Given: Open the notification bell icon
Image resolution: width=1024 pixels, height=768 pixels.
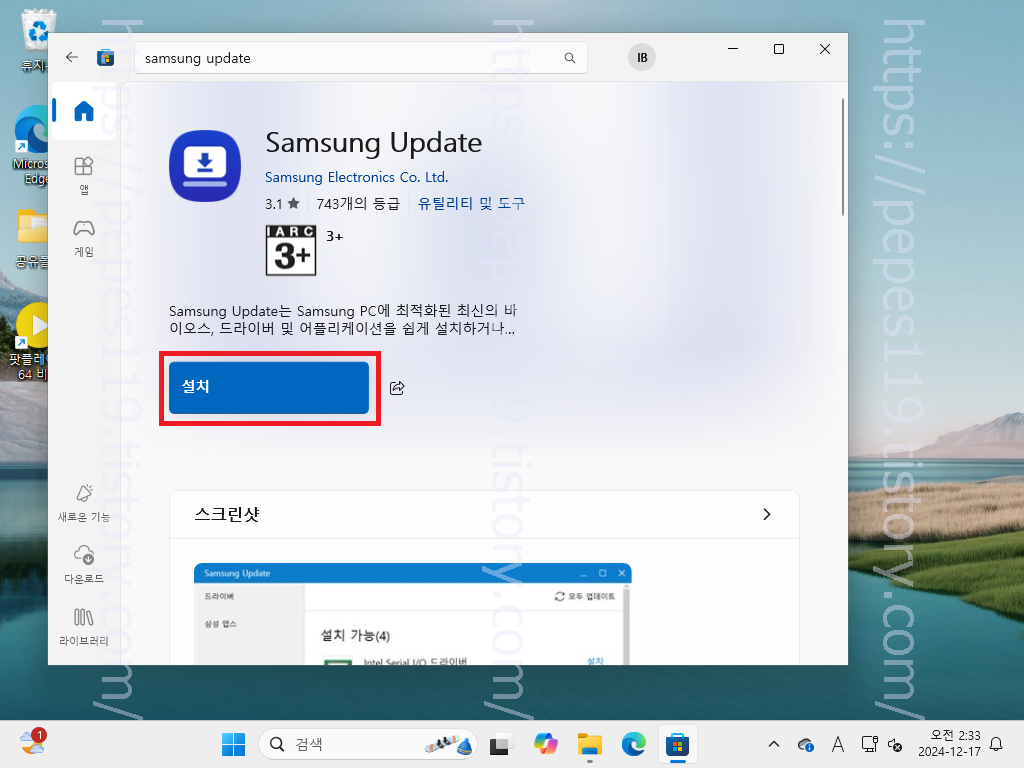Looking at the screenshot, I should coord(997,744).
